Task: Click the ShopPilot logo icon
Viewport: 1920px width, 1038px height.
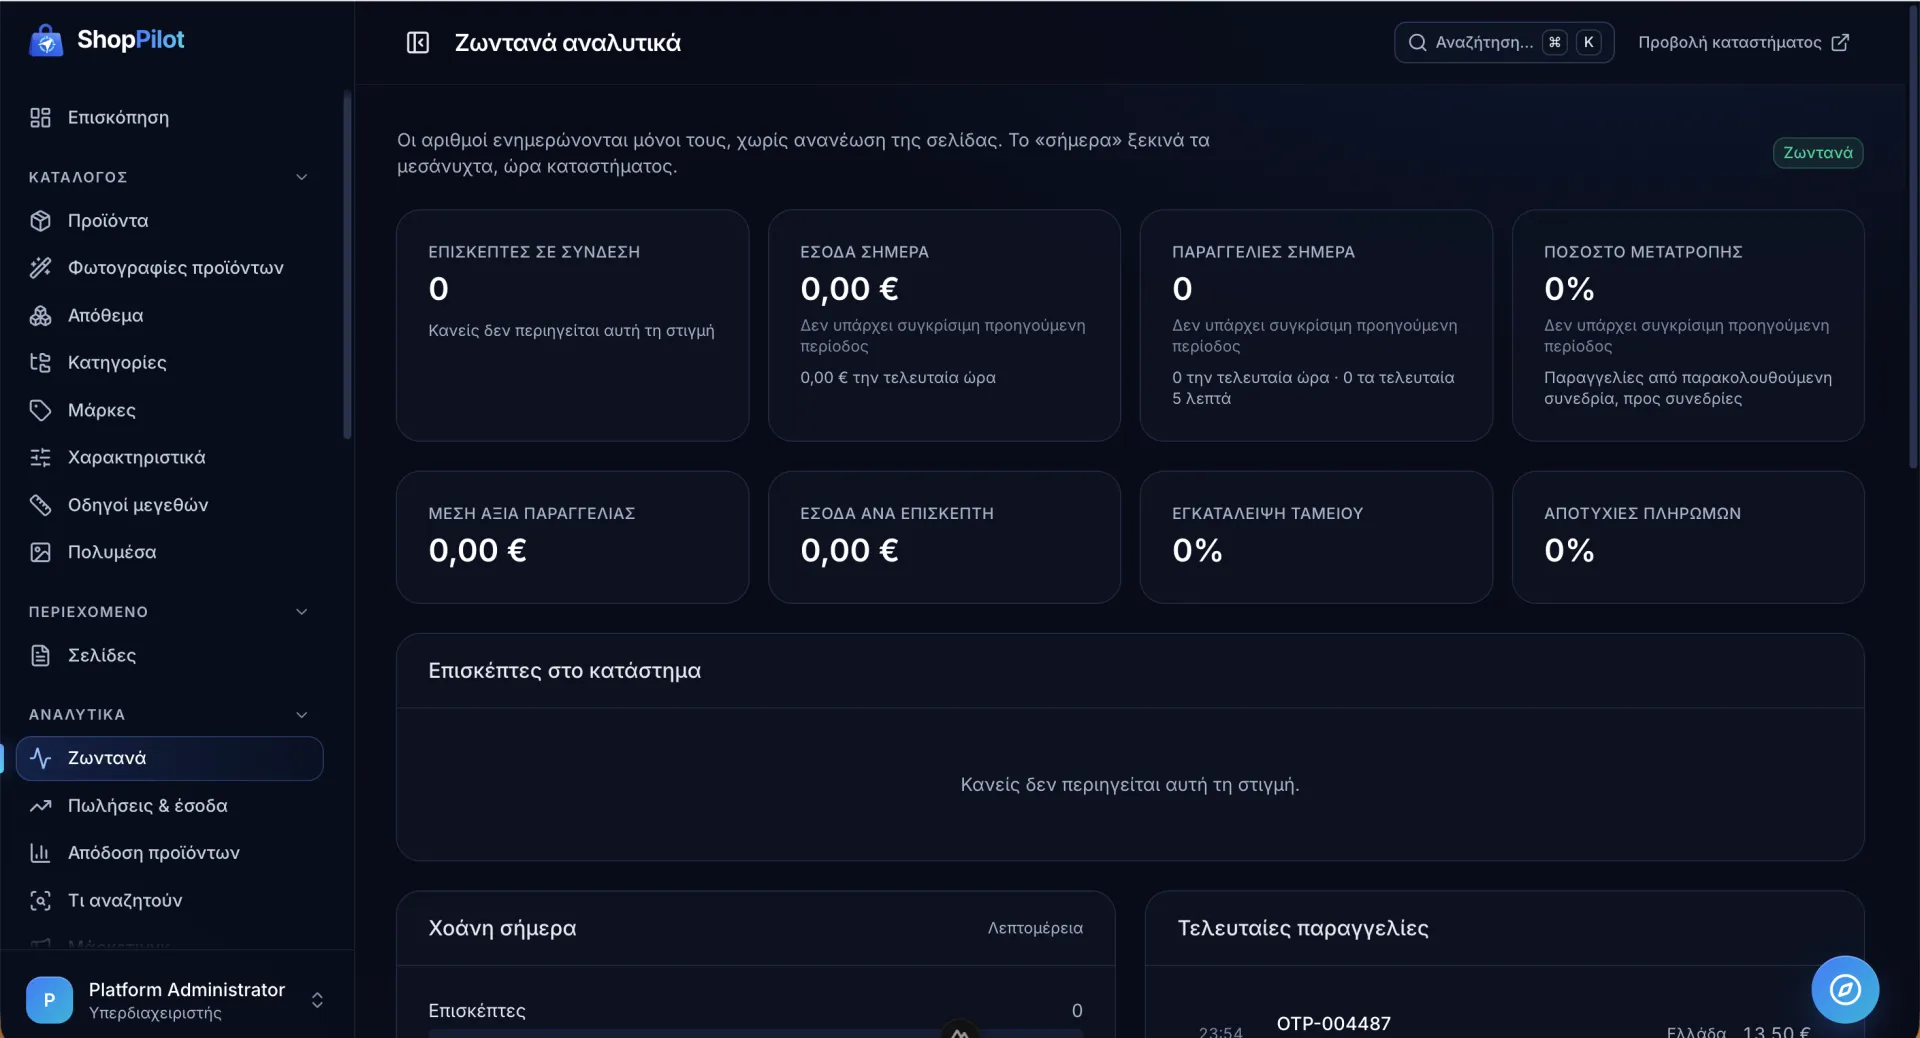Action: click(x=46, y=40)
